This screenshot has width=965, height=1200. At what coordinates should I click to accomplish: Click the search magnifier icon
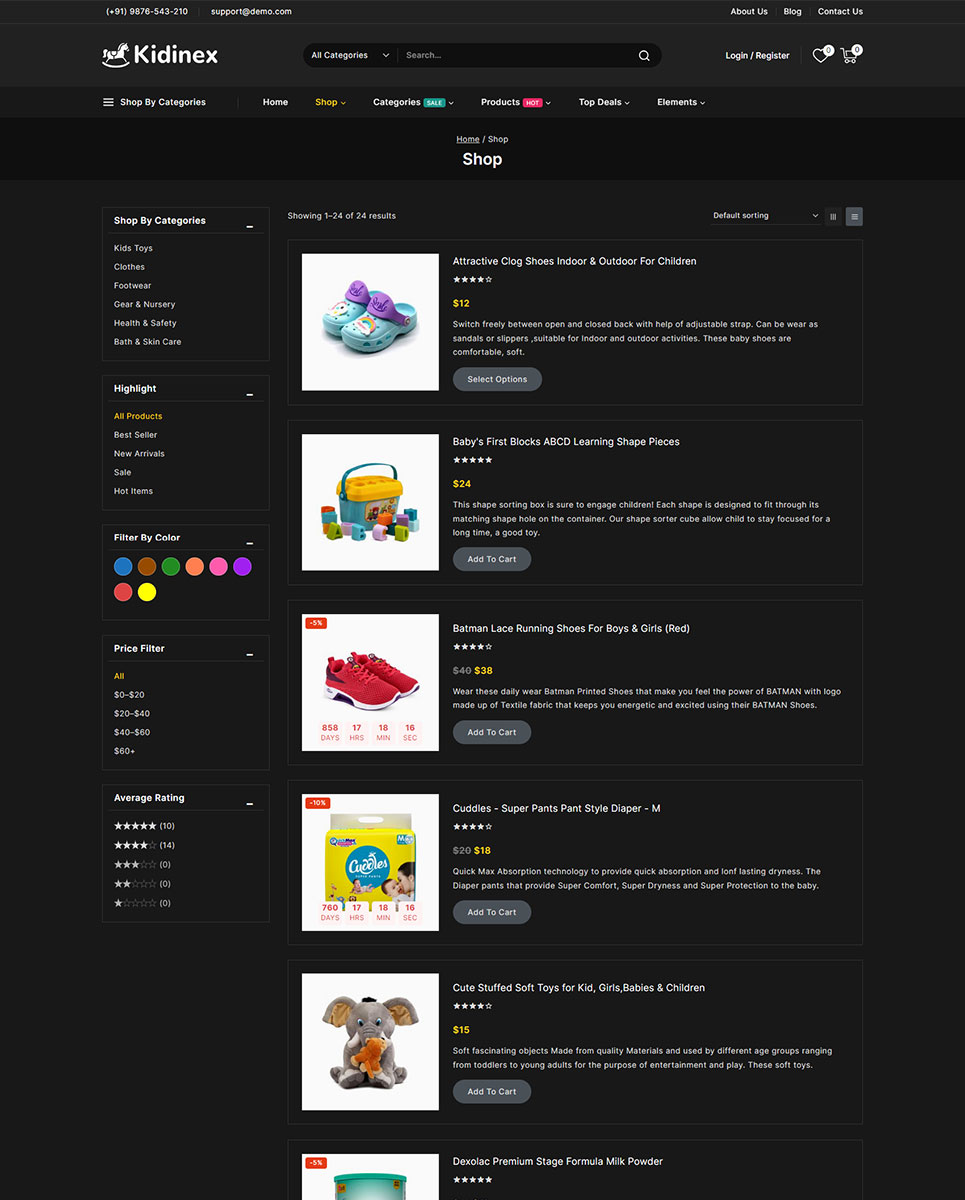(x=644, y=56)
